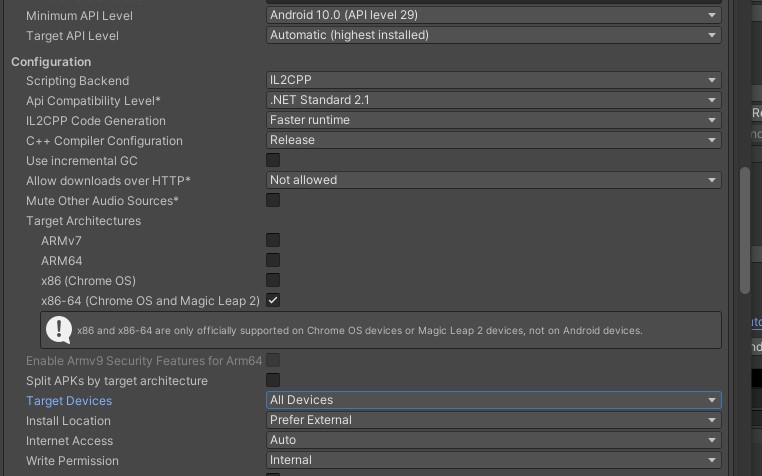Select the C++ Compiler Configuration dropdown

point(493,140)
